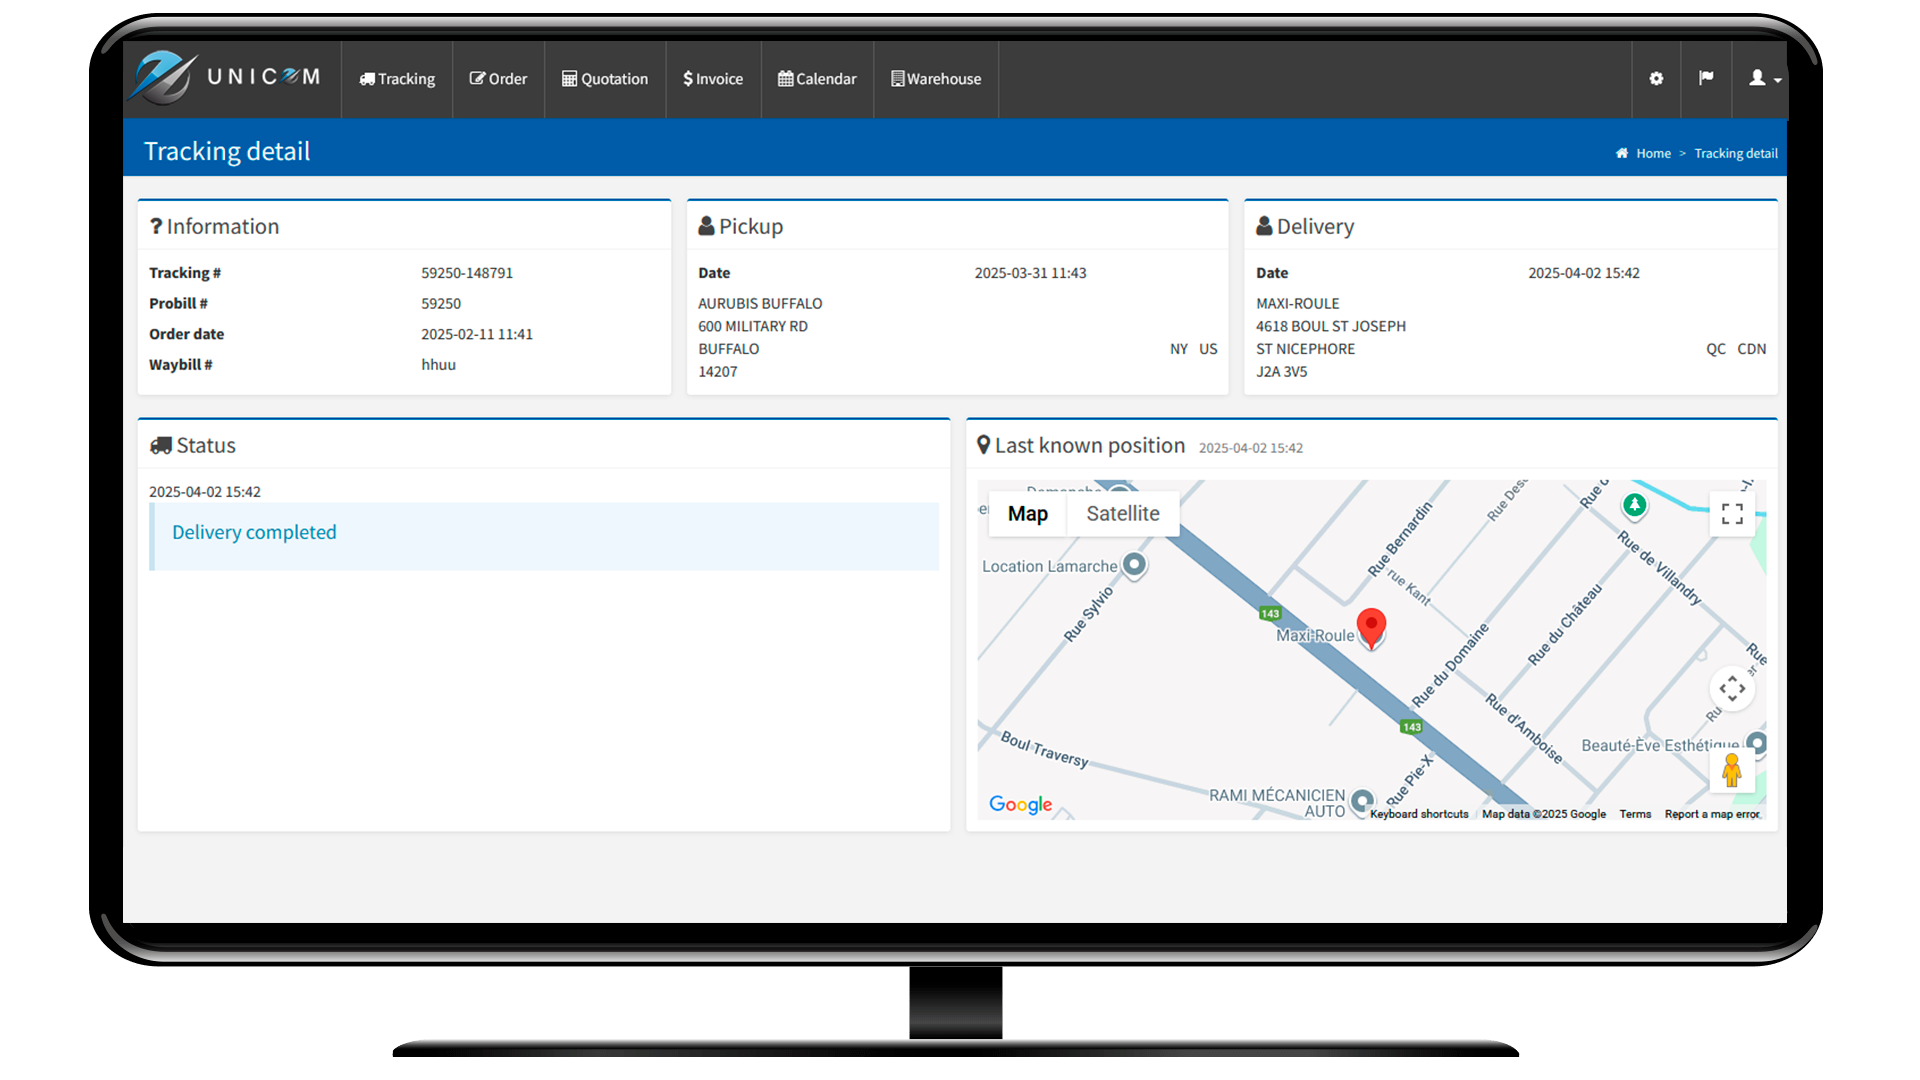Go to the Calendar page
The height and width of the screenshot is (1080, 1920).
click(x=817, y=79)
